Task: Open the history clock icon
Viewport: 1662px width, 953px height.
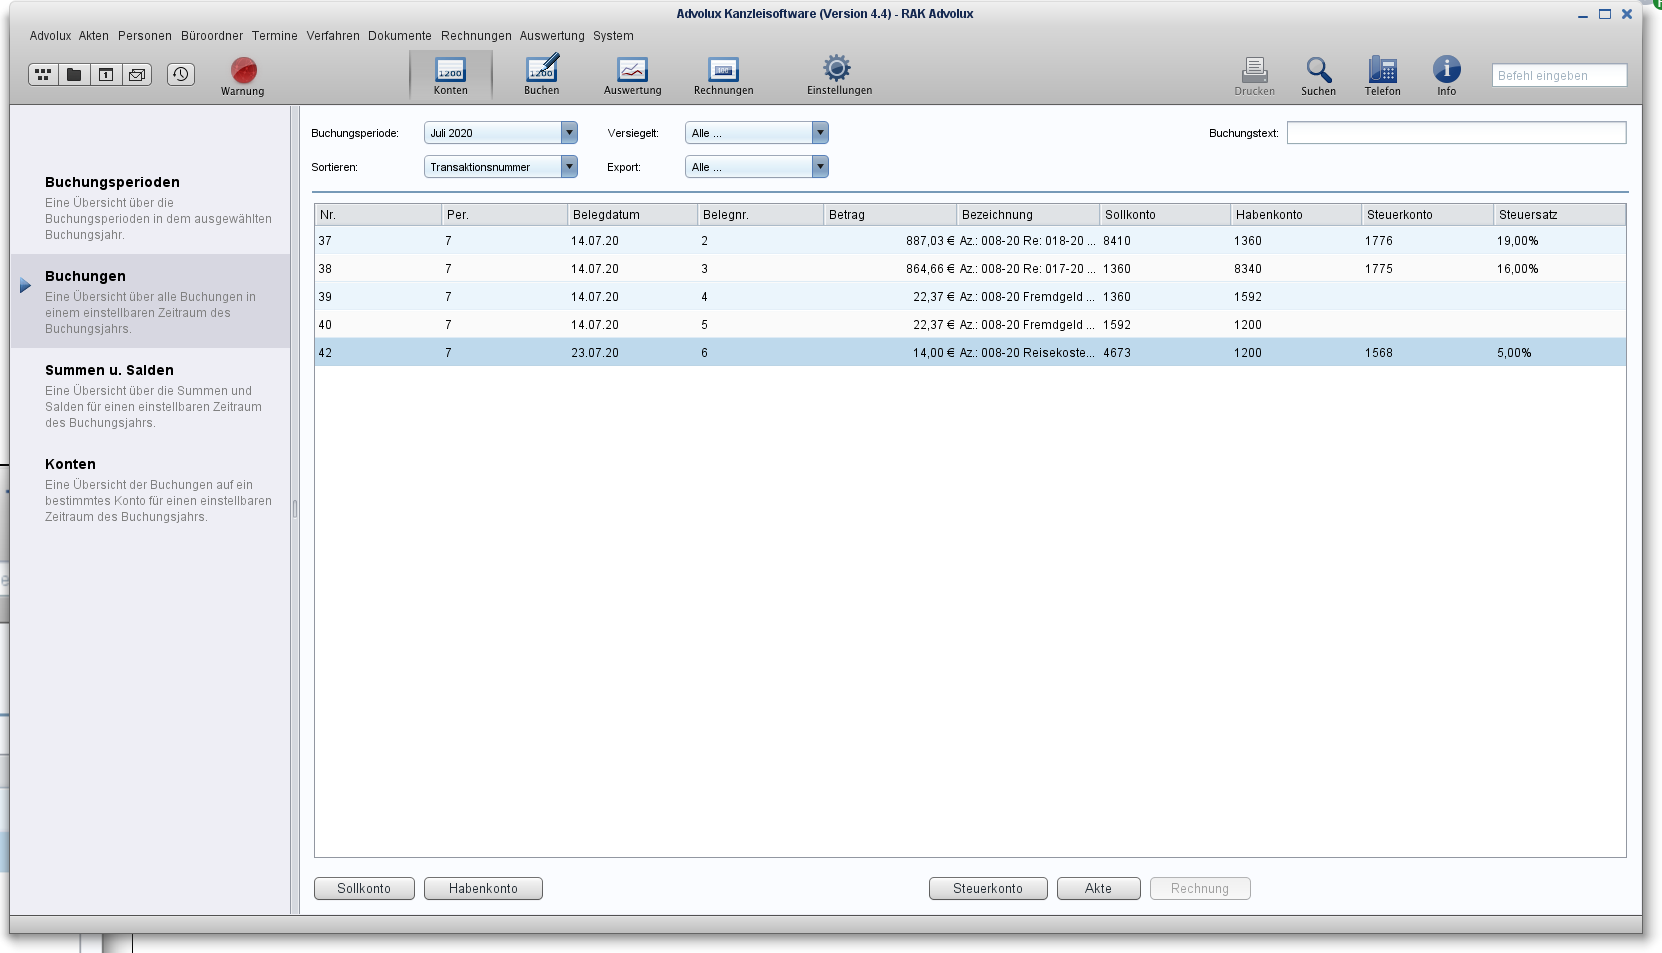Action: 181,74
